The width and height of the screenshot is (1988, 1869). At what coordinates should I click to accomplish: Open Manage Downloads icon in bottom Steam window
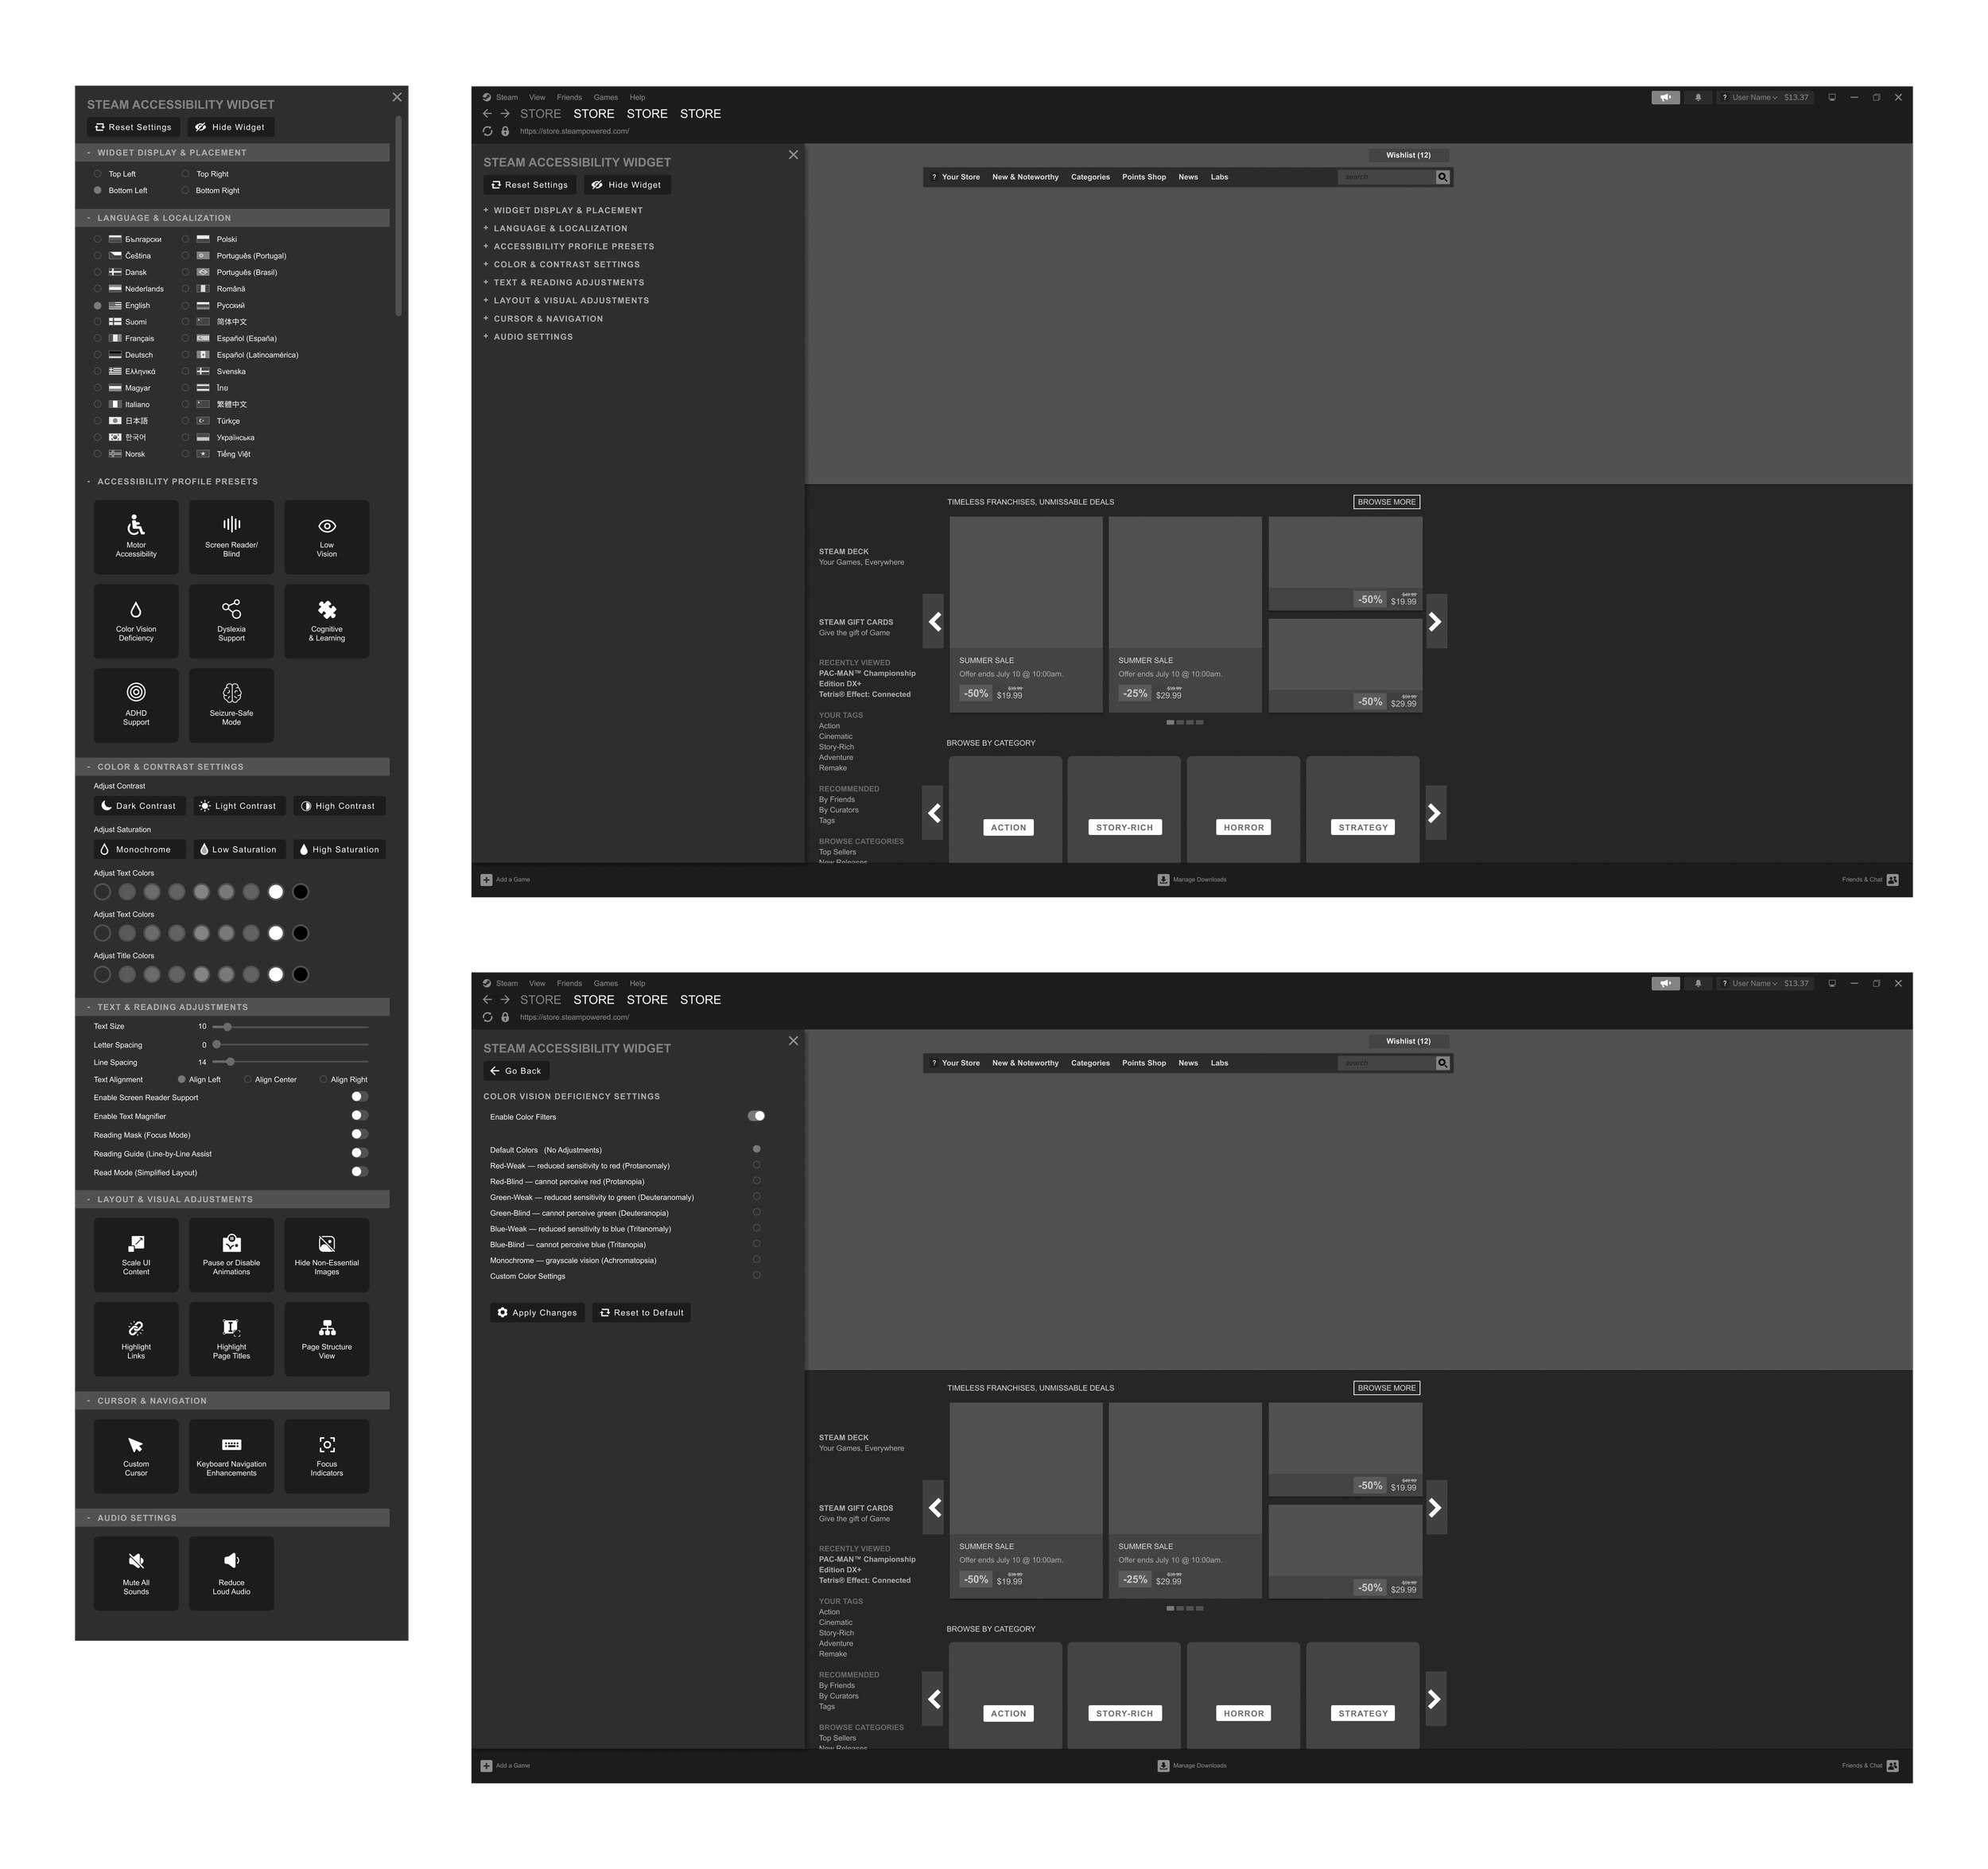point(1163,1766)
